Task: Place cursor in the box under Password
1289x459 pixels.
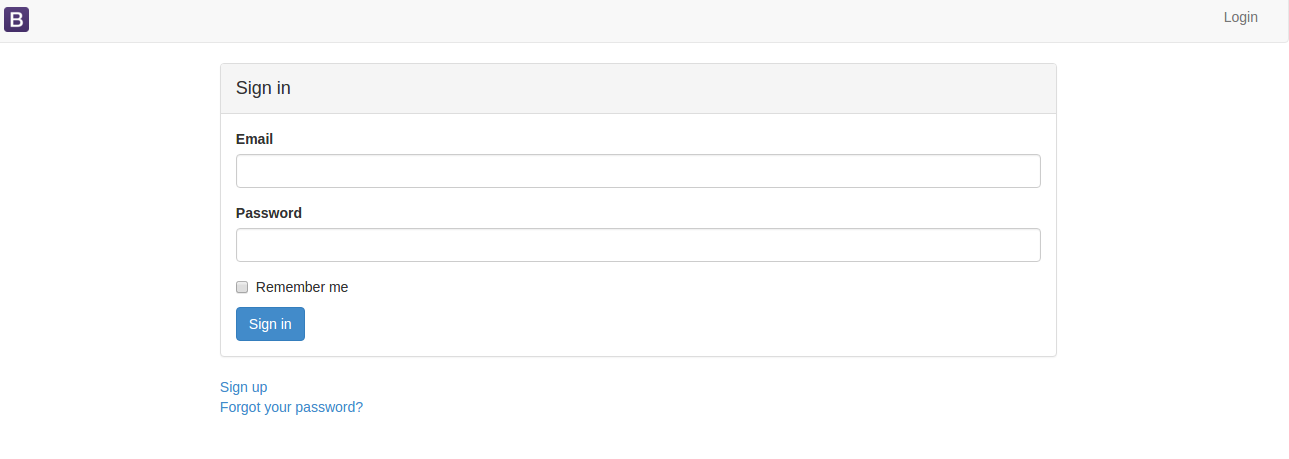Action: point(638,245)
